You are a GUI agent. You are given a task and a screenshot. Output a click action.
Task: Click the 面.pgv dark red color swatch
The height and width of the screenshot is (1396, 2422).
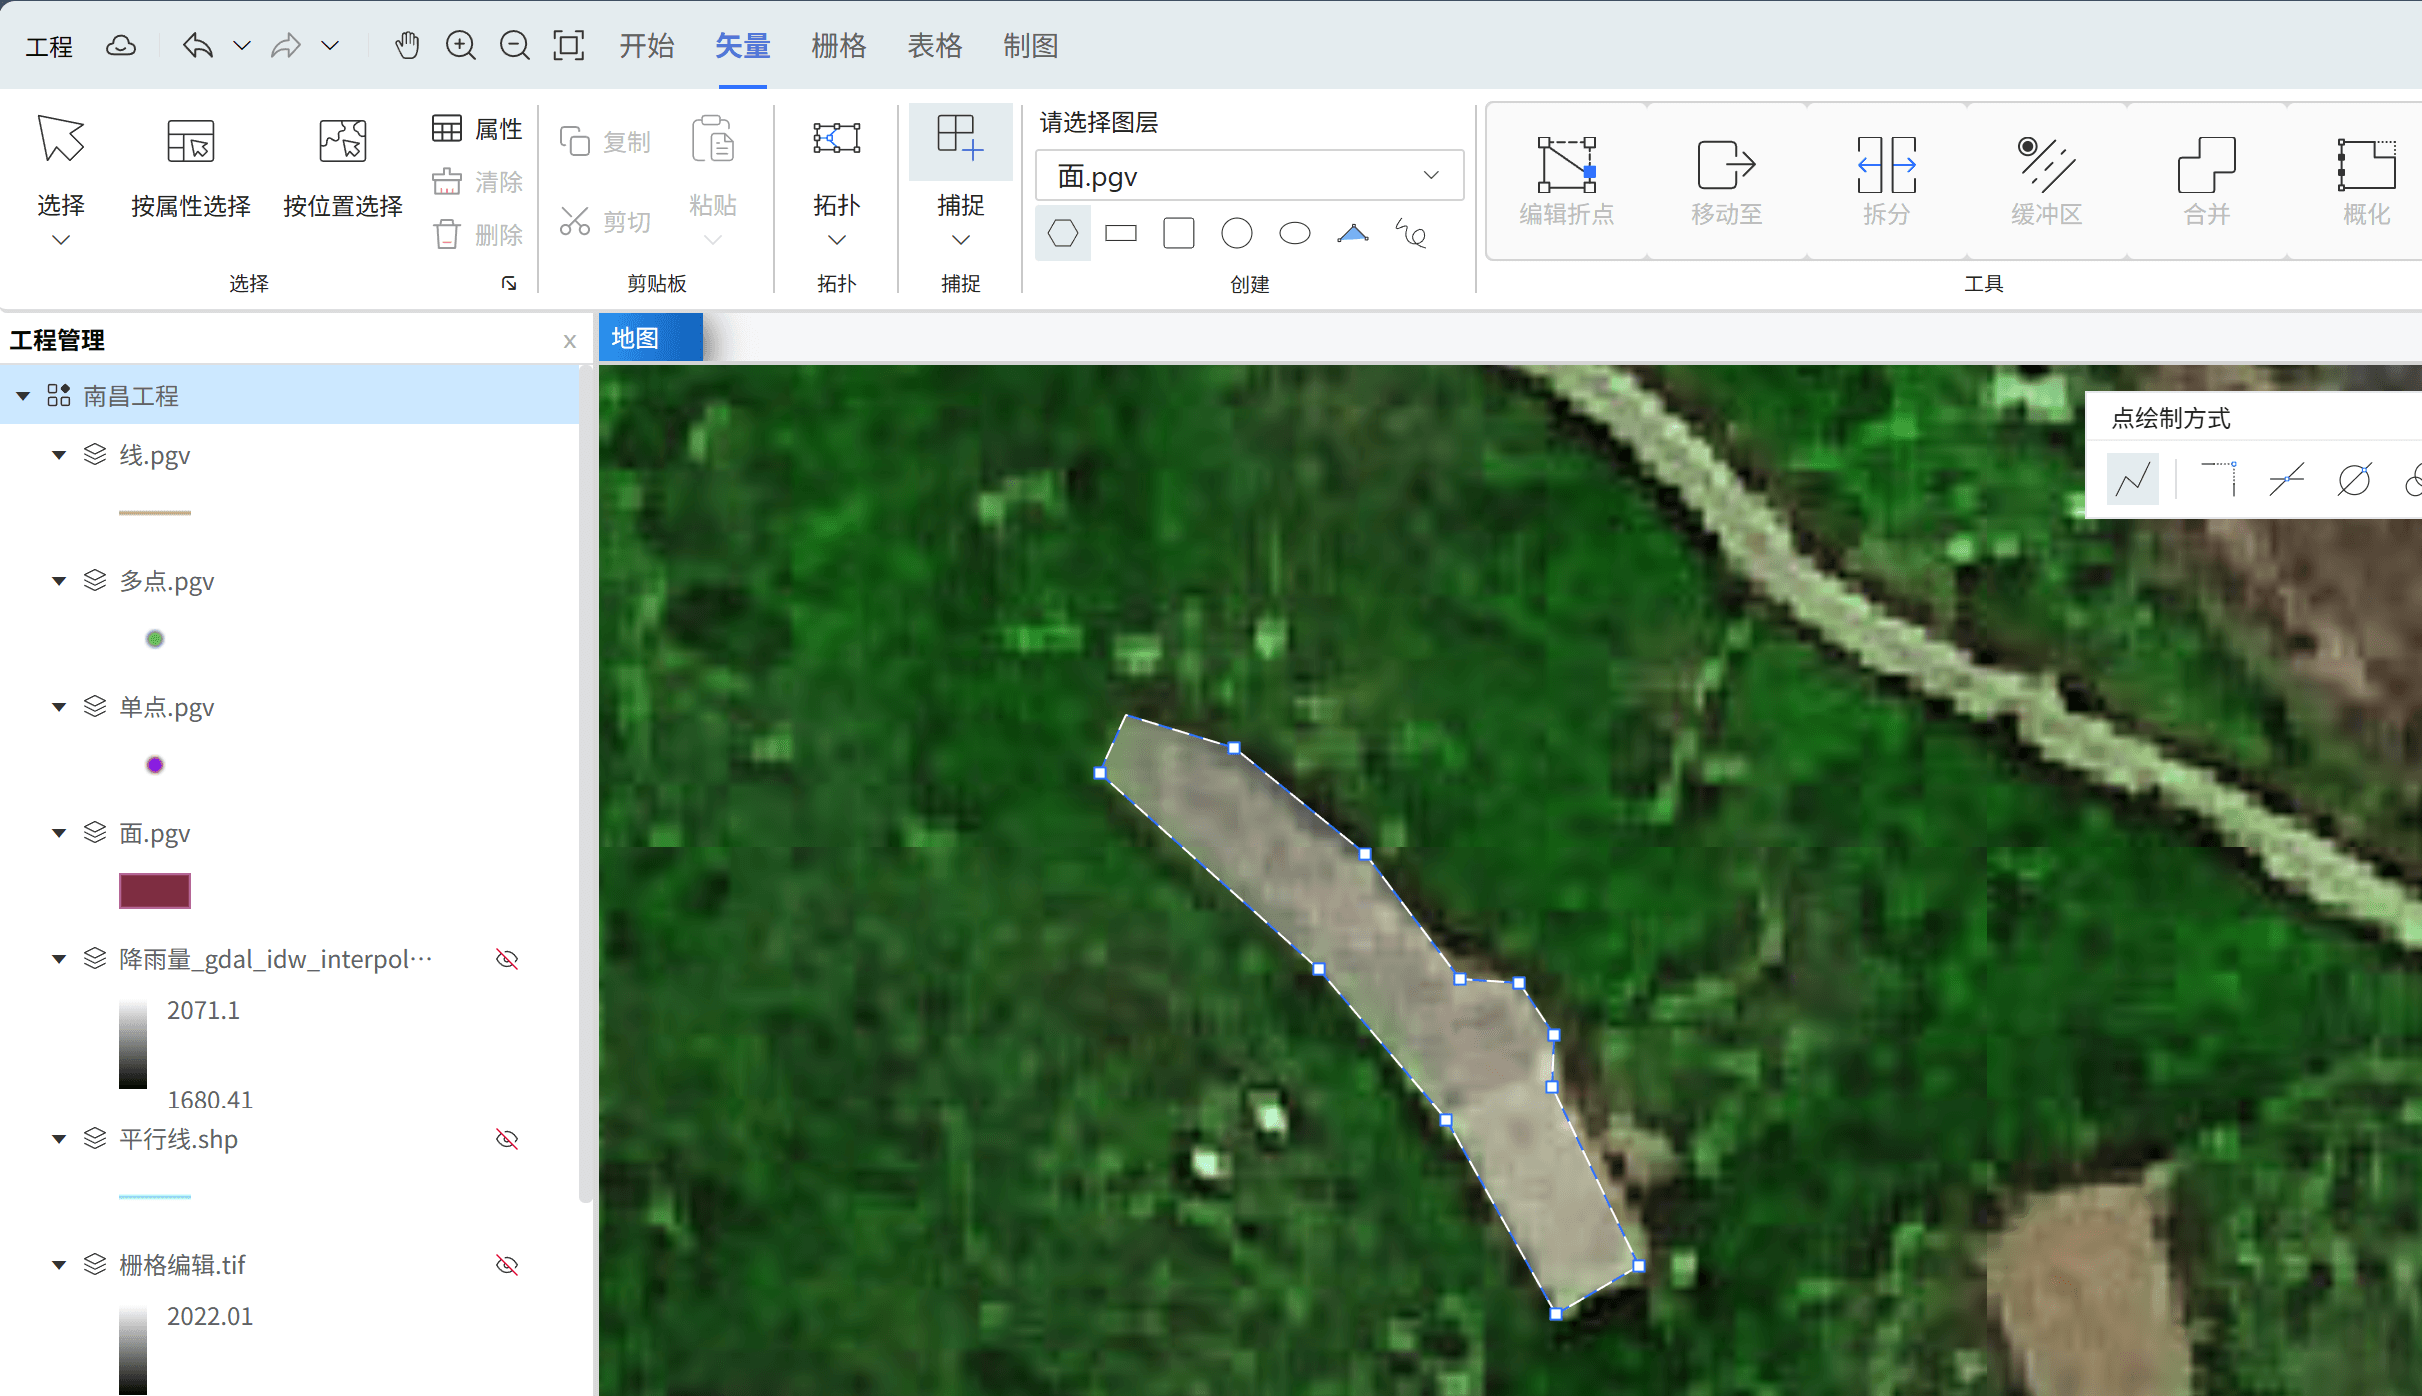(x=154, y=890)
